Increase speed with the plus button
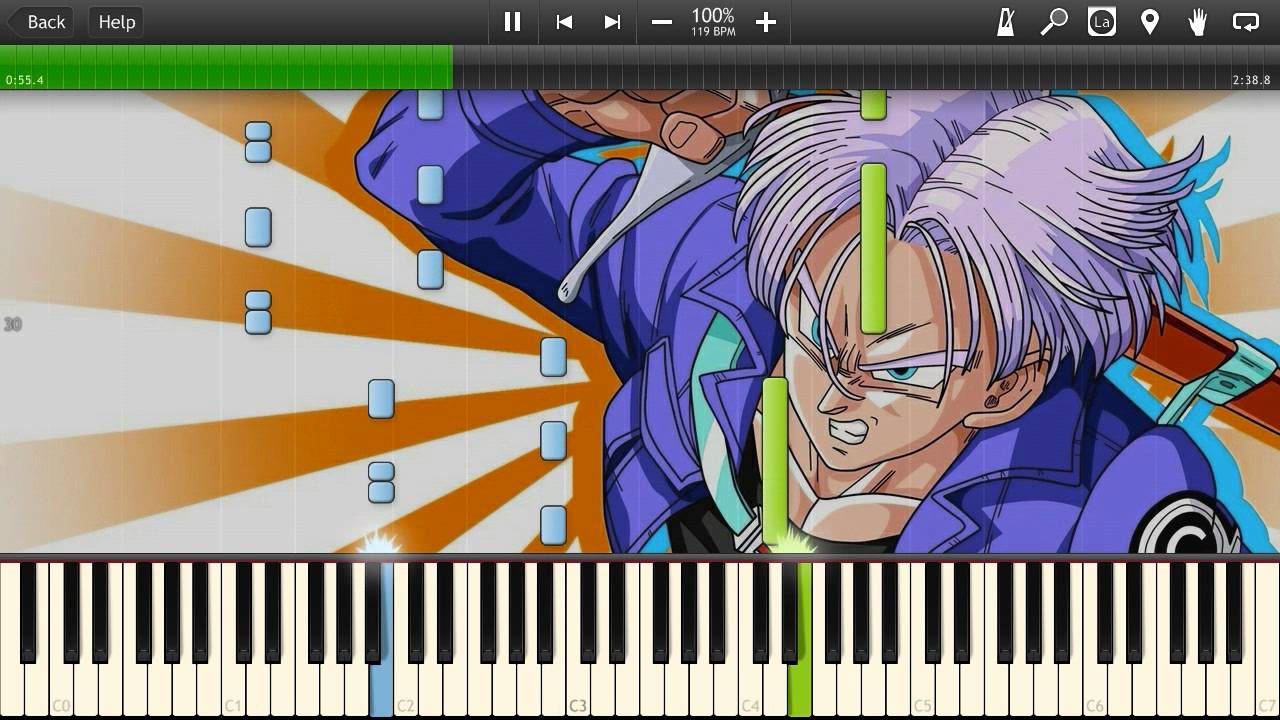The height and width of the screenshot is (720, 1280). [766, 22]
